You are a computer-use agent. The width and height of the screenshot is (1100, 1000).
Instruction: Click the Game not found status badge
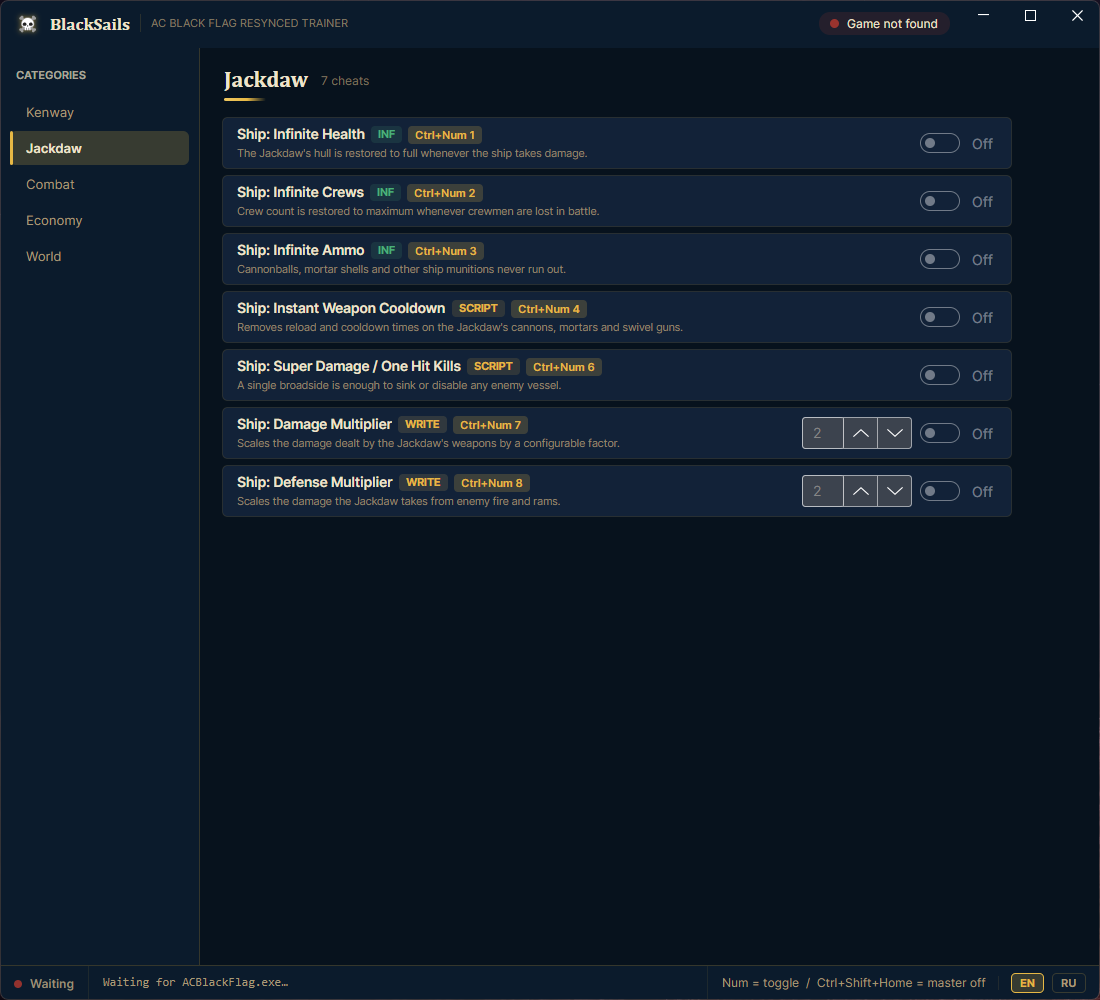(884, 24)
